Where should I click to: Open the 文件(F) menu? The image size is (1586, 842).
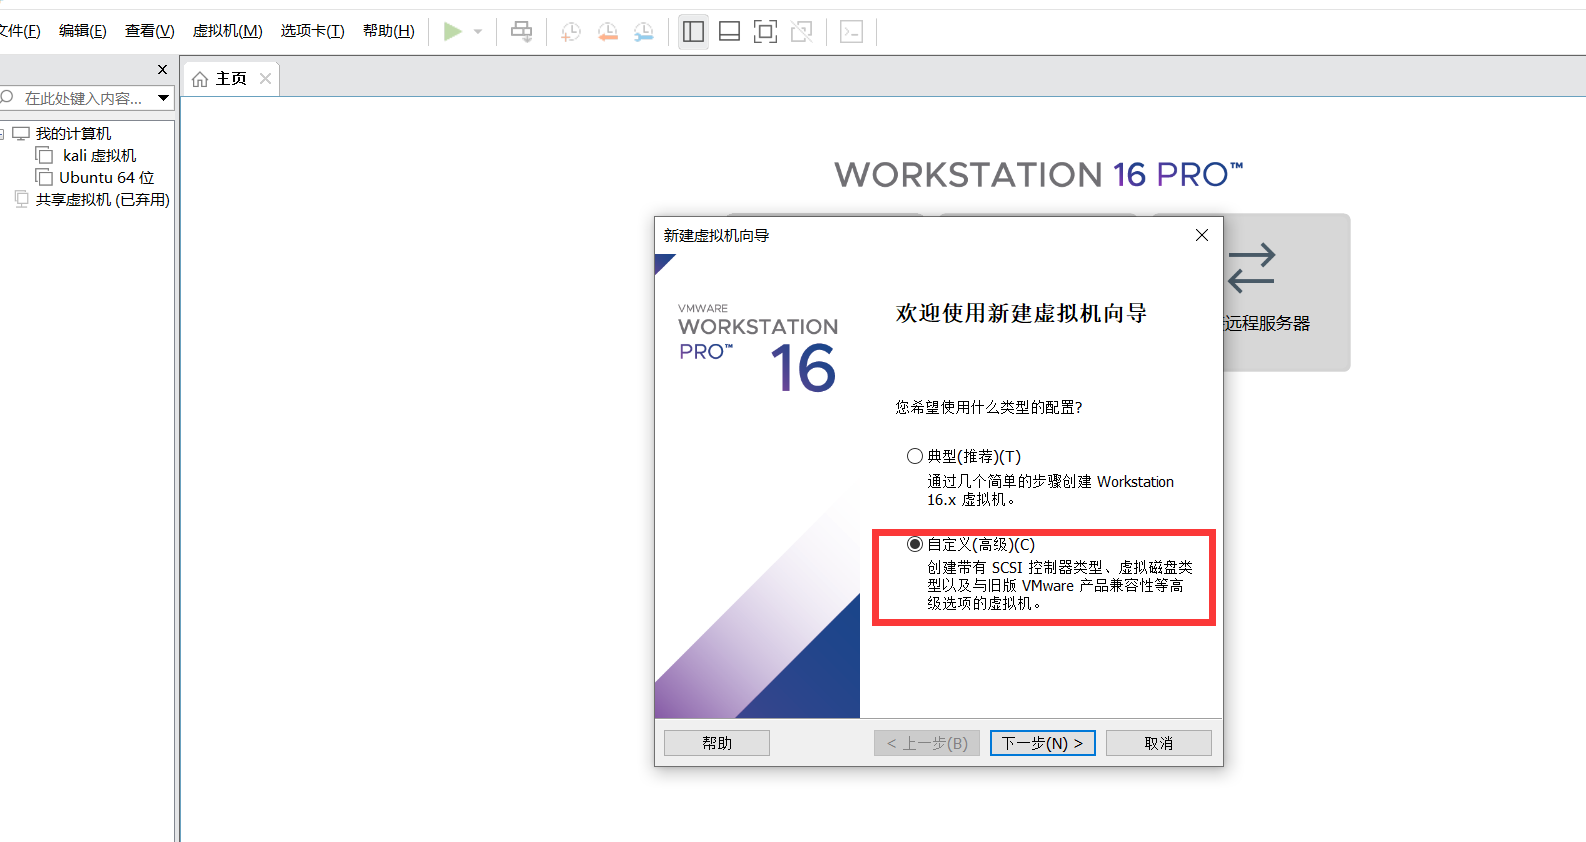[20, 31]
